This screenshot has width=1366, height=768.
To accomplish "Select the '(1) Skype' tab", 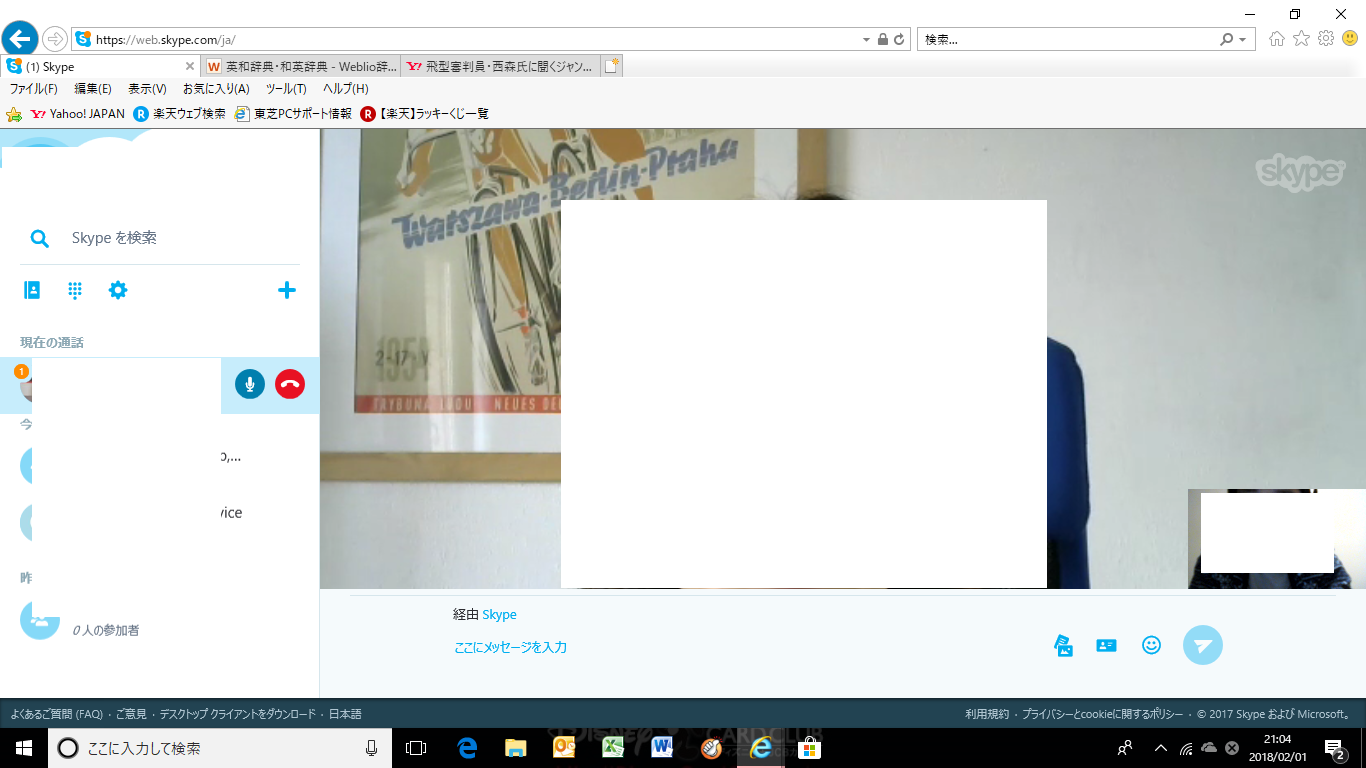I will [100, 67].
